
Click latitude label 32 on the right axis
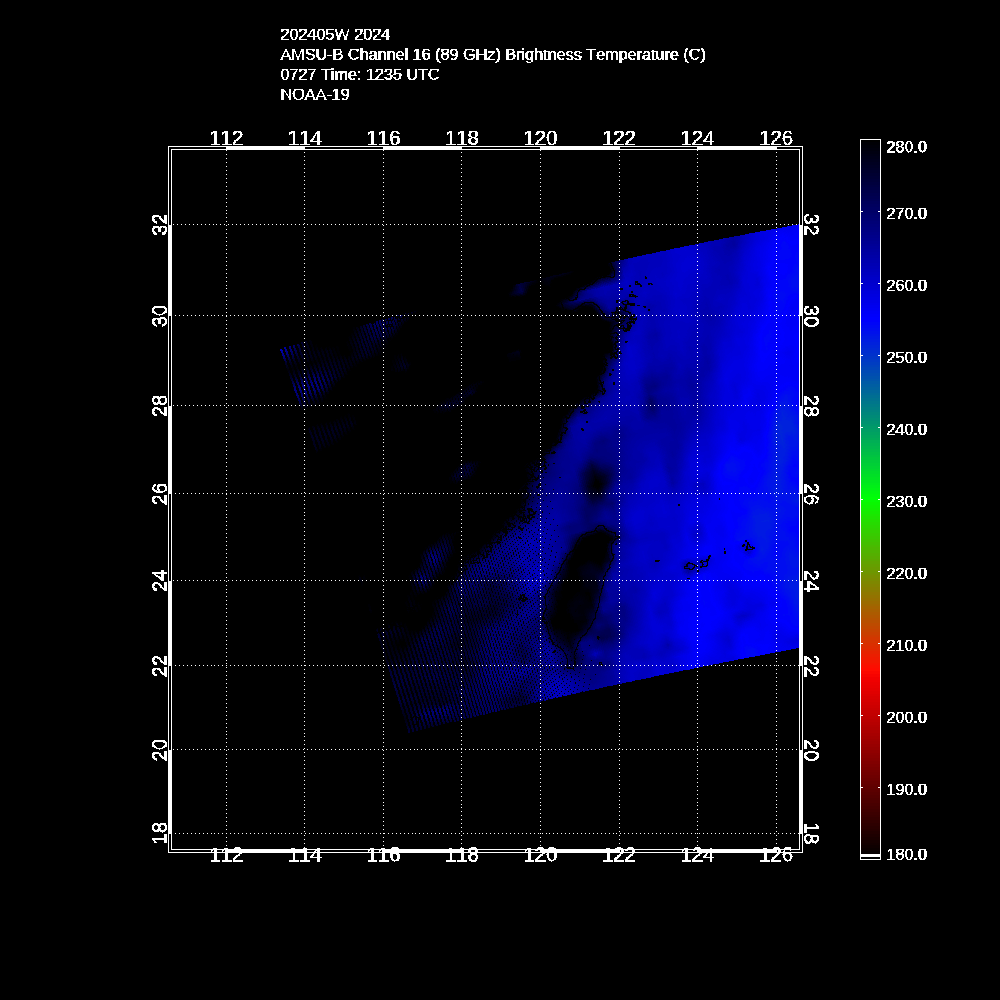point(811,225)
